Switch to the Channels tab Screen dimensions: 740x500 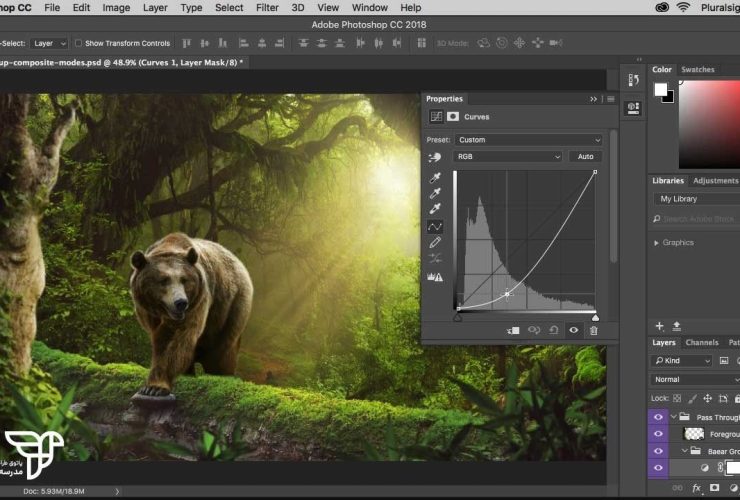[x=702, y=343]
